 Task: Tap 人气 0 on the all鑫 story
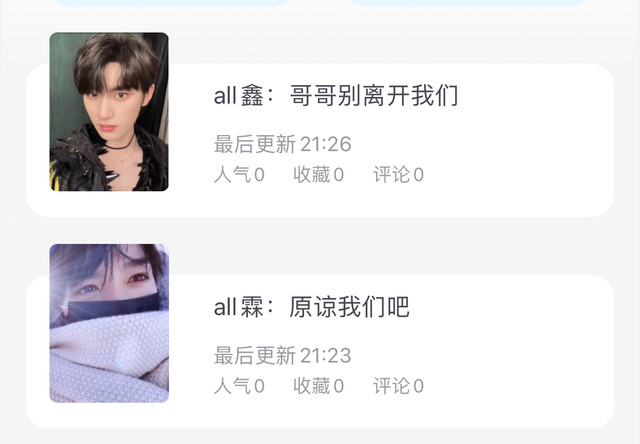tap(239, 175)
